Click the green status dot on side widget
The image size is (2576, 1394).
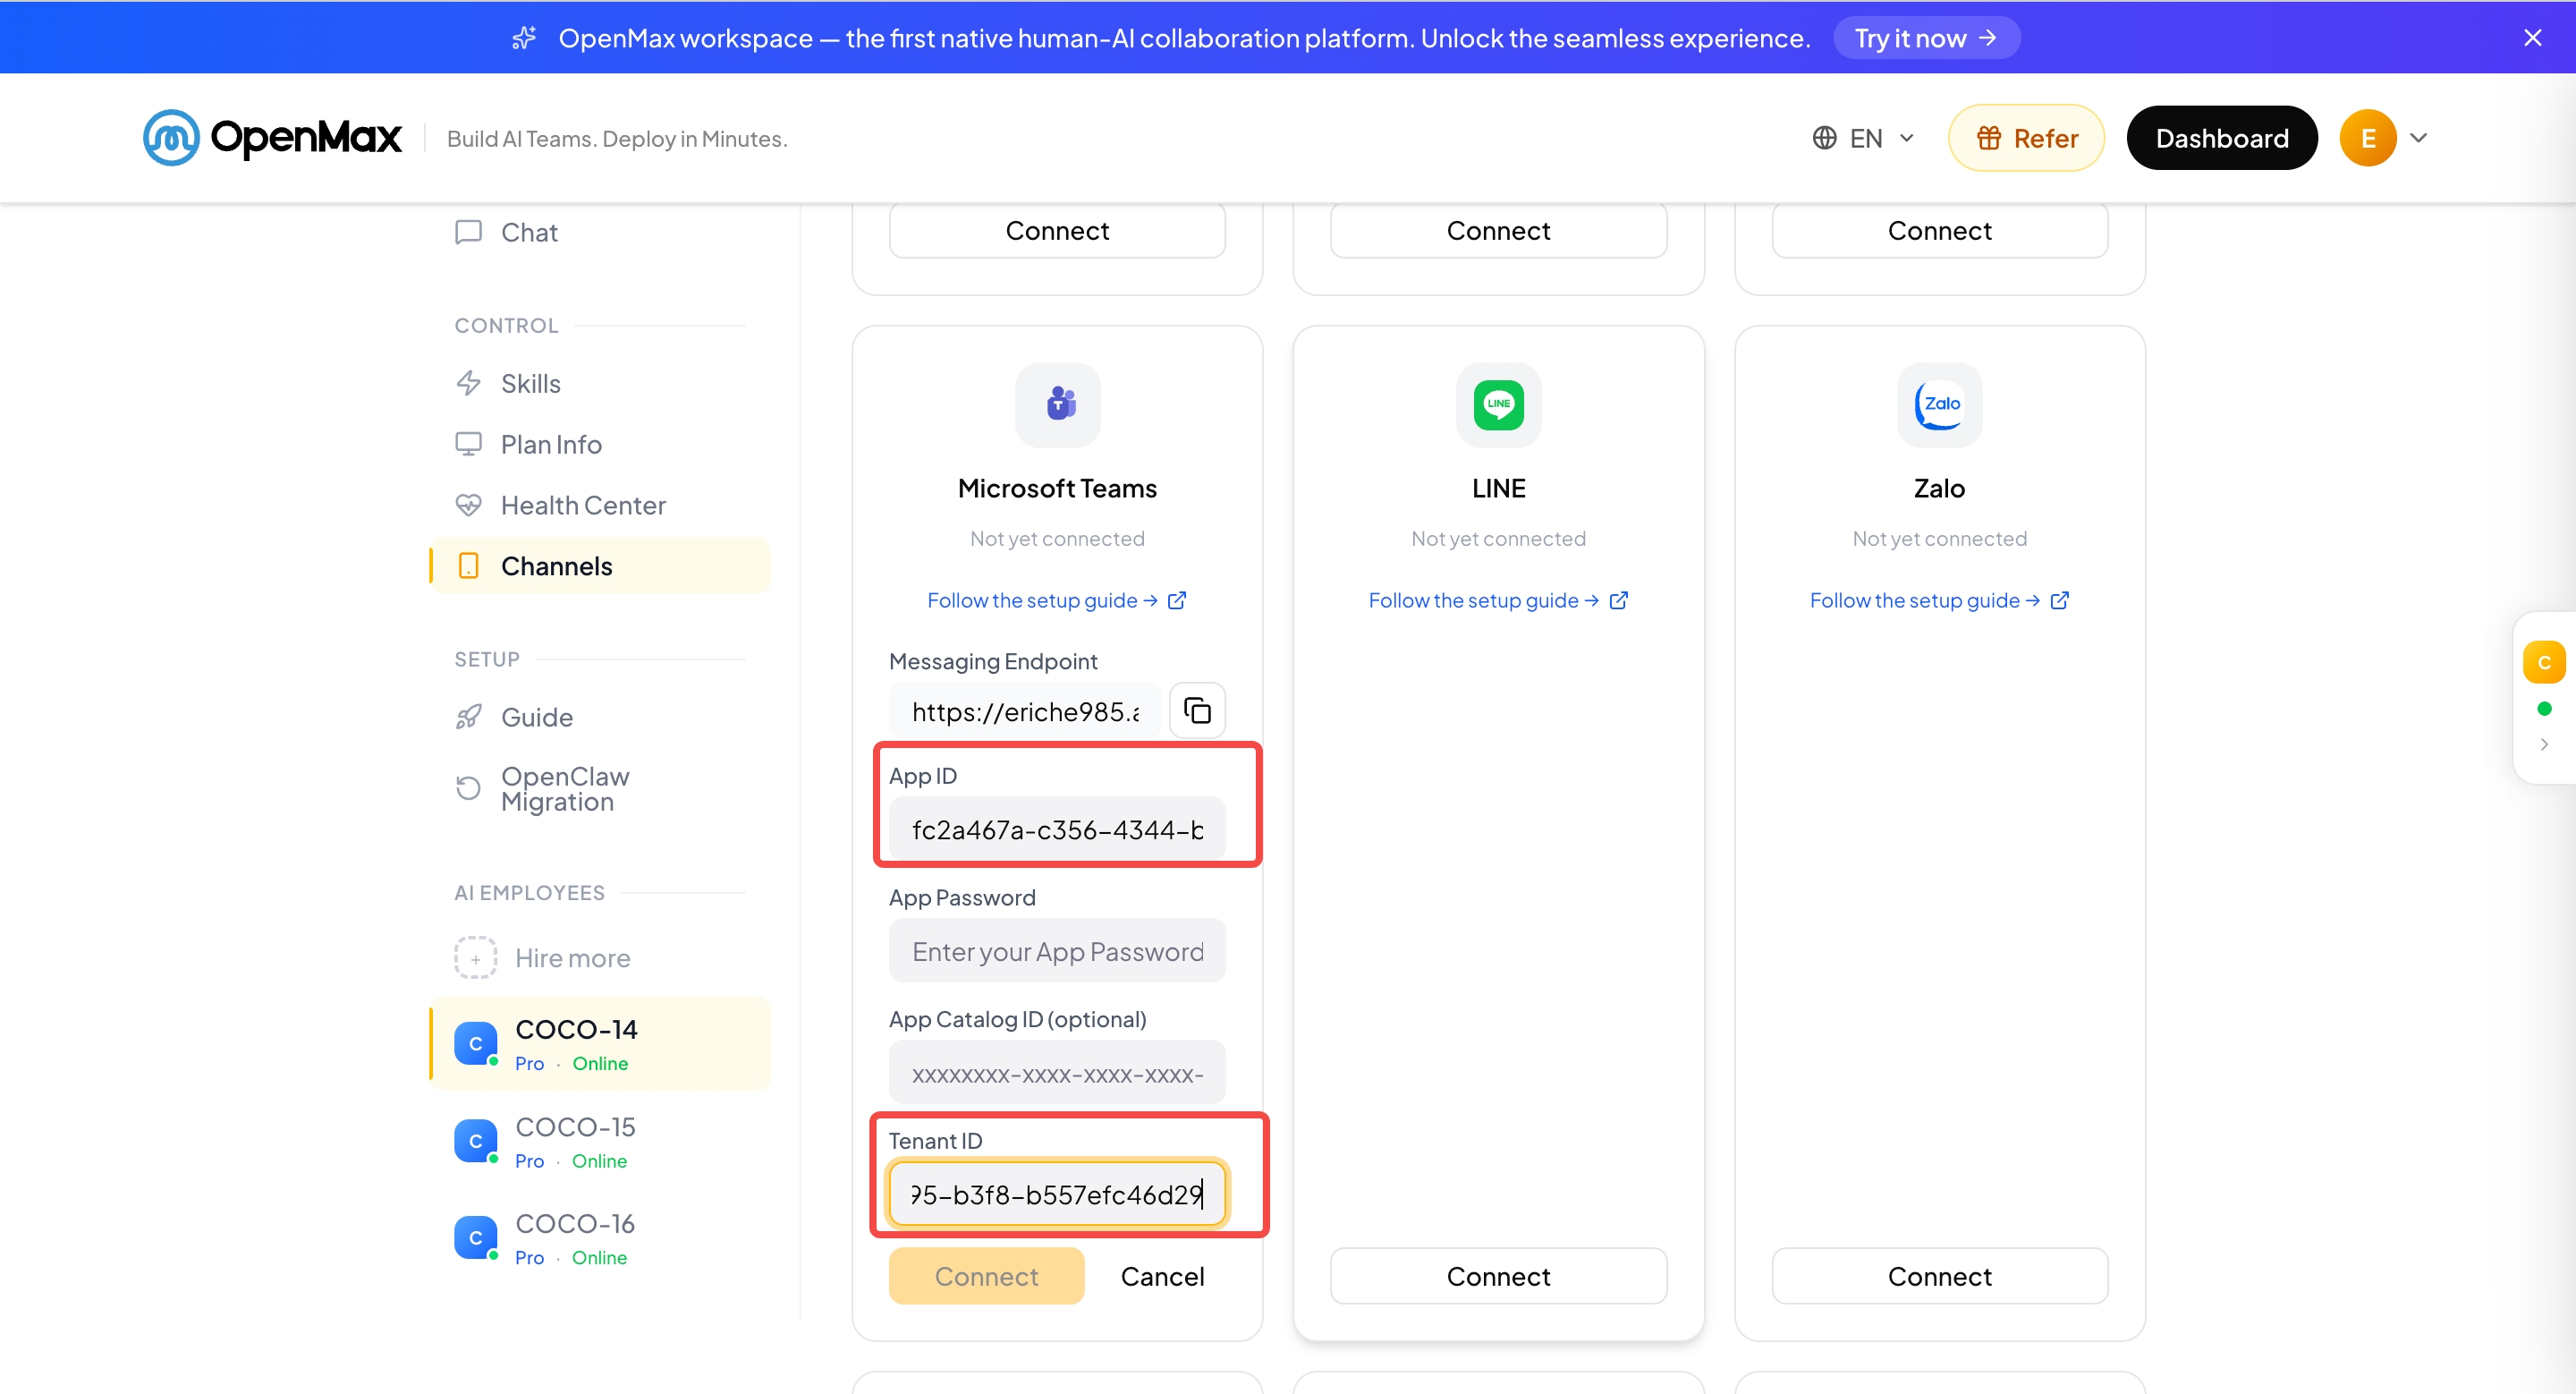pyautogui.click(x=2544, y=709)
